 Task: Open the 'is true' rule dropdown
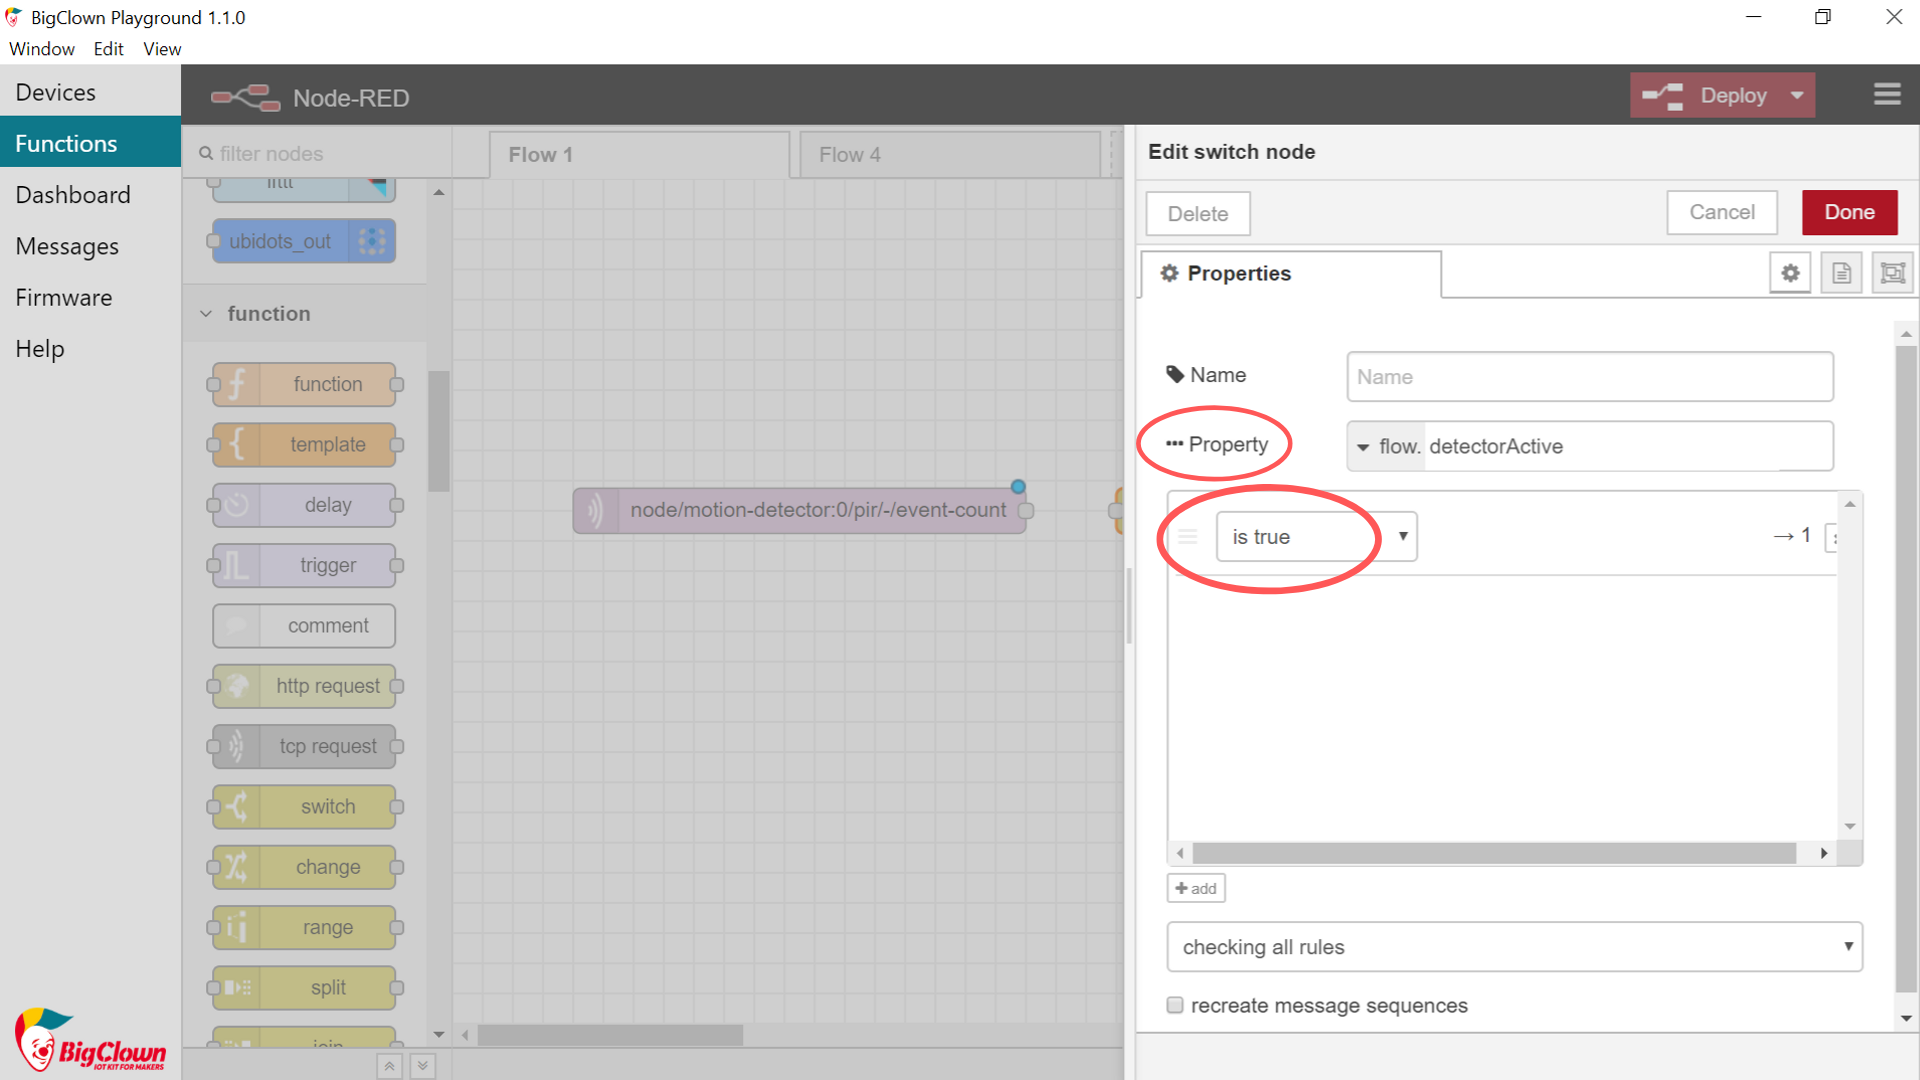click(1316, 537)
